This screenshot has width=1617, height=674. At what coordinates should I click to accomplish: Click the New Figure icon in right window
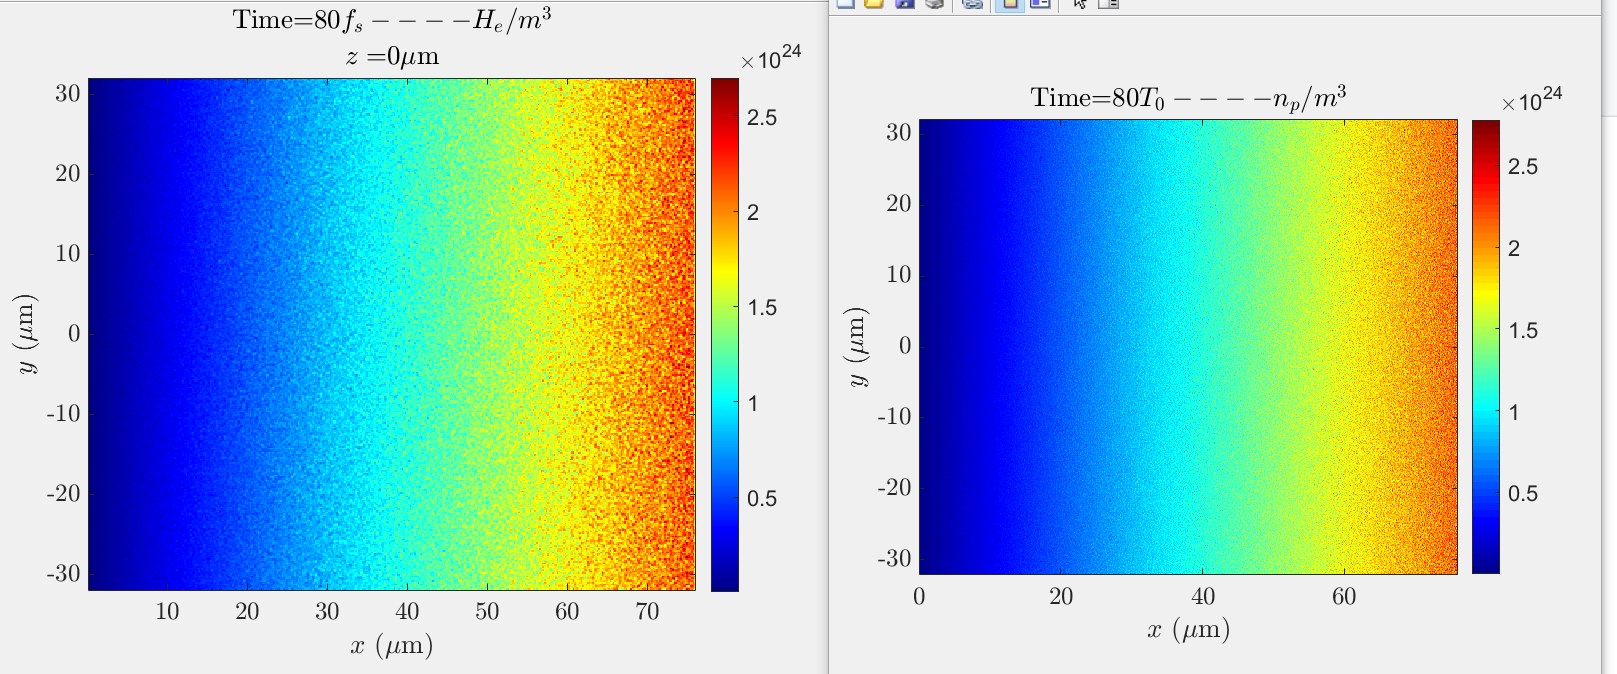point(846,4)
